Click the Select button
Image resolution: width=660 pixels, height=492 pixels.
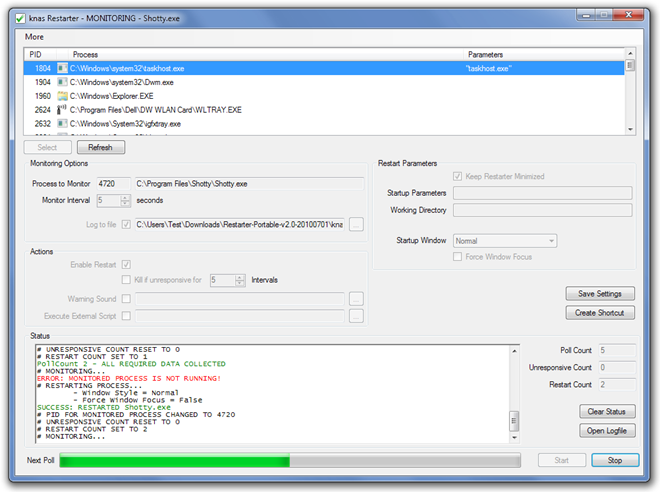coord(47,147)
